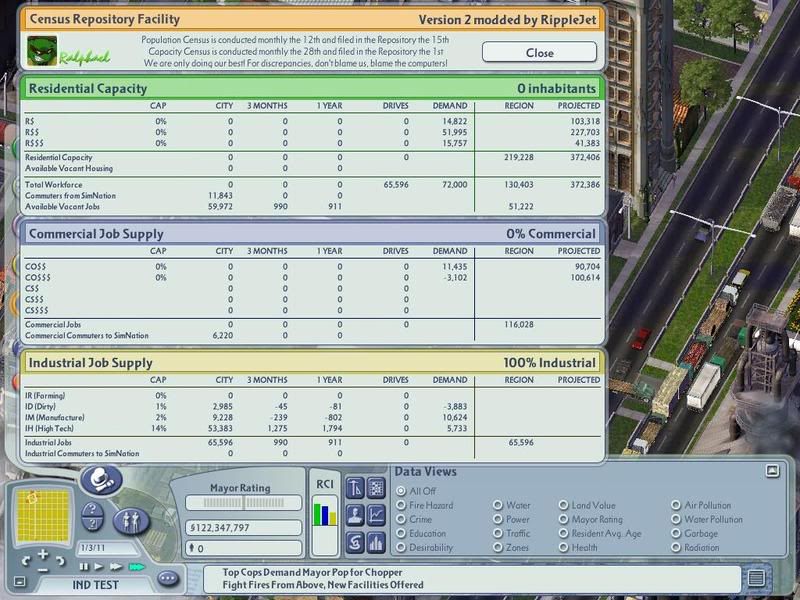Open the news list icon beside ticker
This screenshot has height=600, width=800.
[x=756, y=578]
